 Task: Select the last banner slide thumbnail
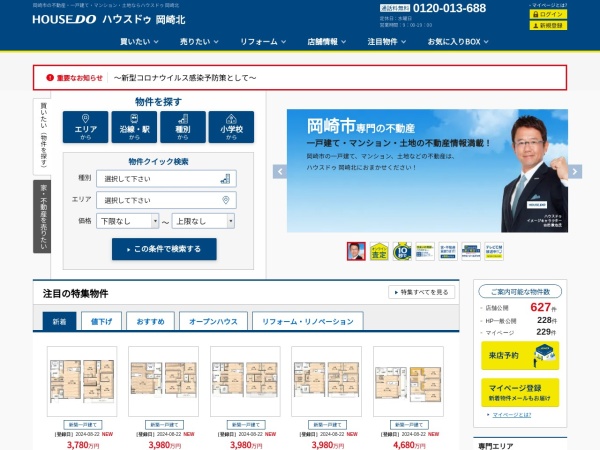click(x=494, y=251)
